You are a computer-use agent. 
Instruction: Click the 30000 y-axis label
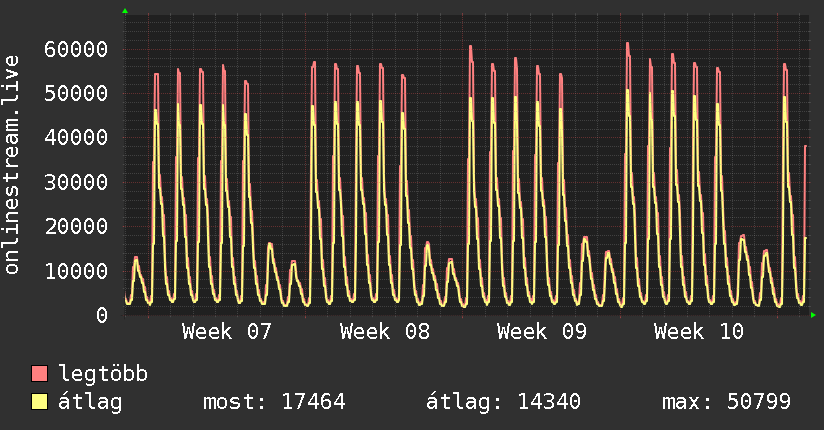point(76,182)
